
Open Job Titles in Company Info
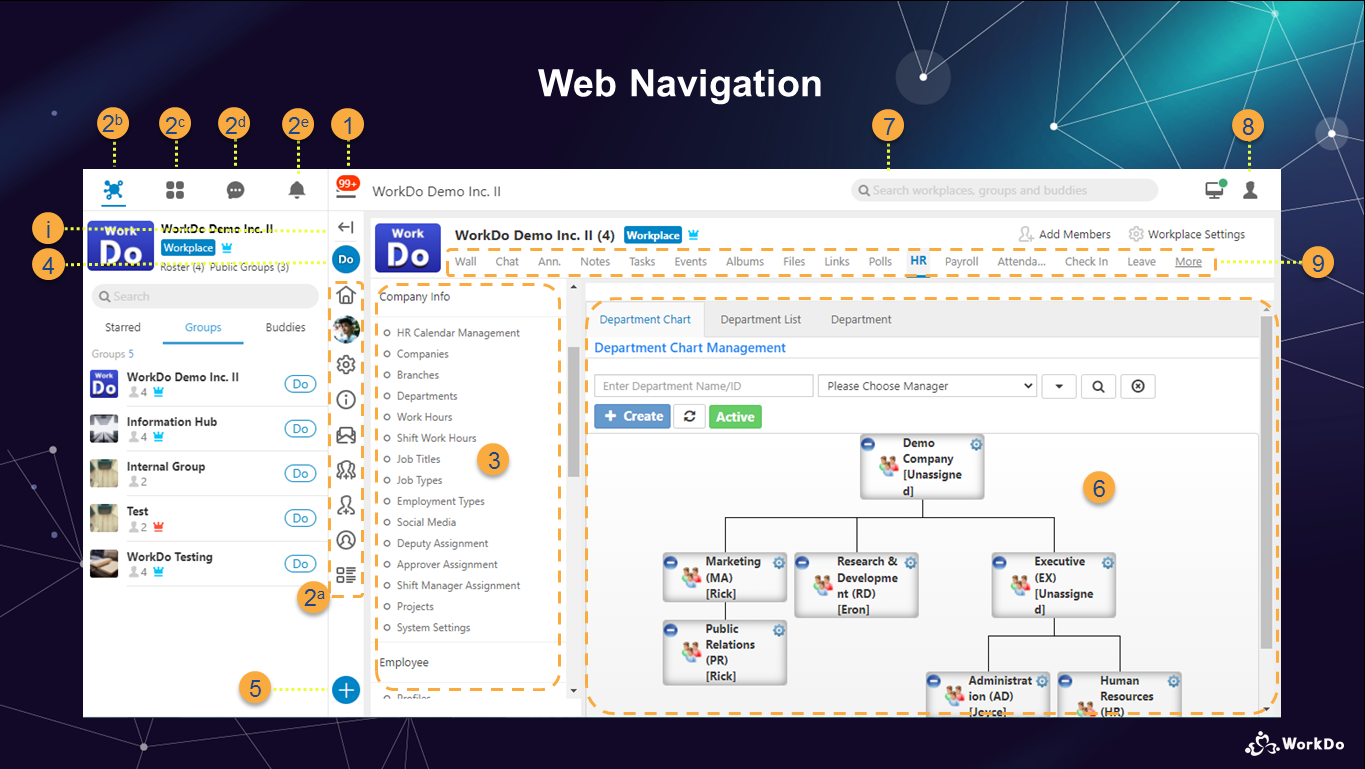coord(418,459)
